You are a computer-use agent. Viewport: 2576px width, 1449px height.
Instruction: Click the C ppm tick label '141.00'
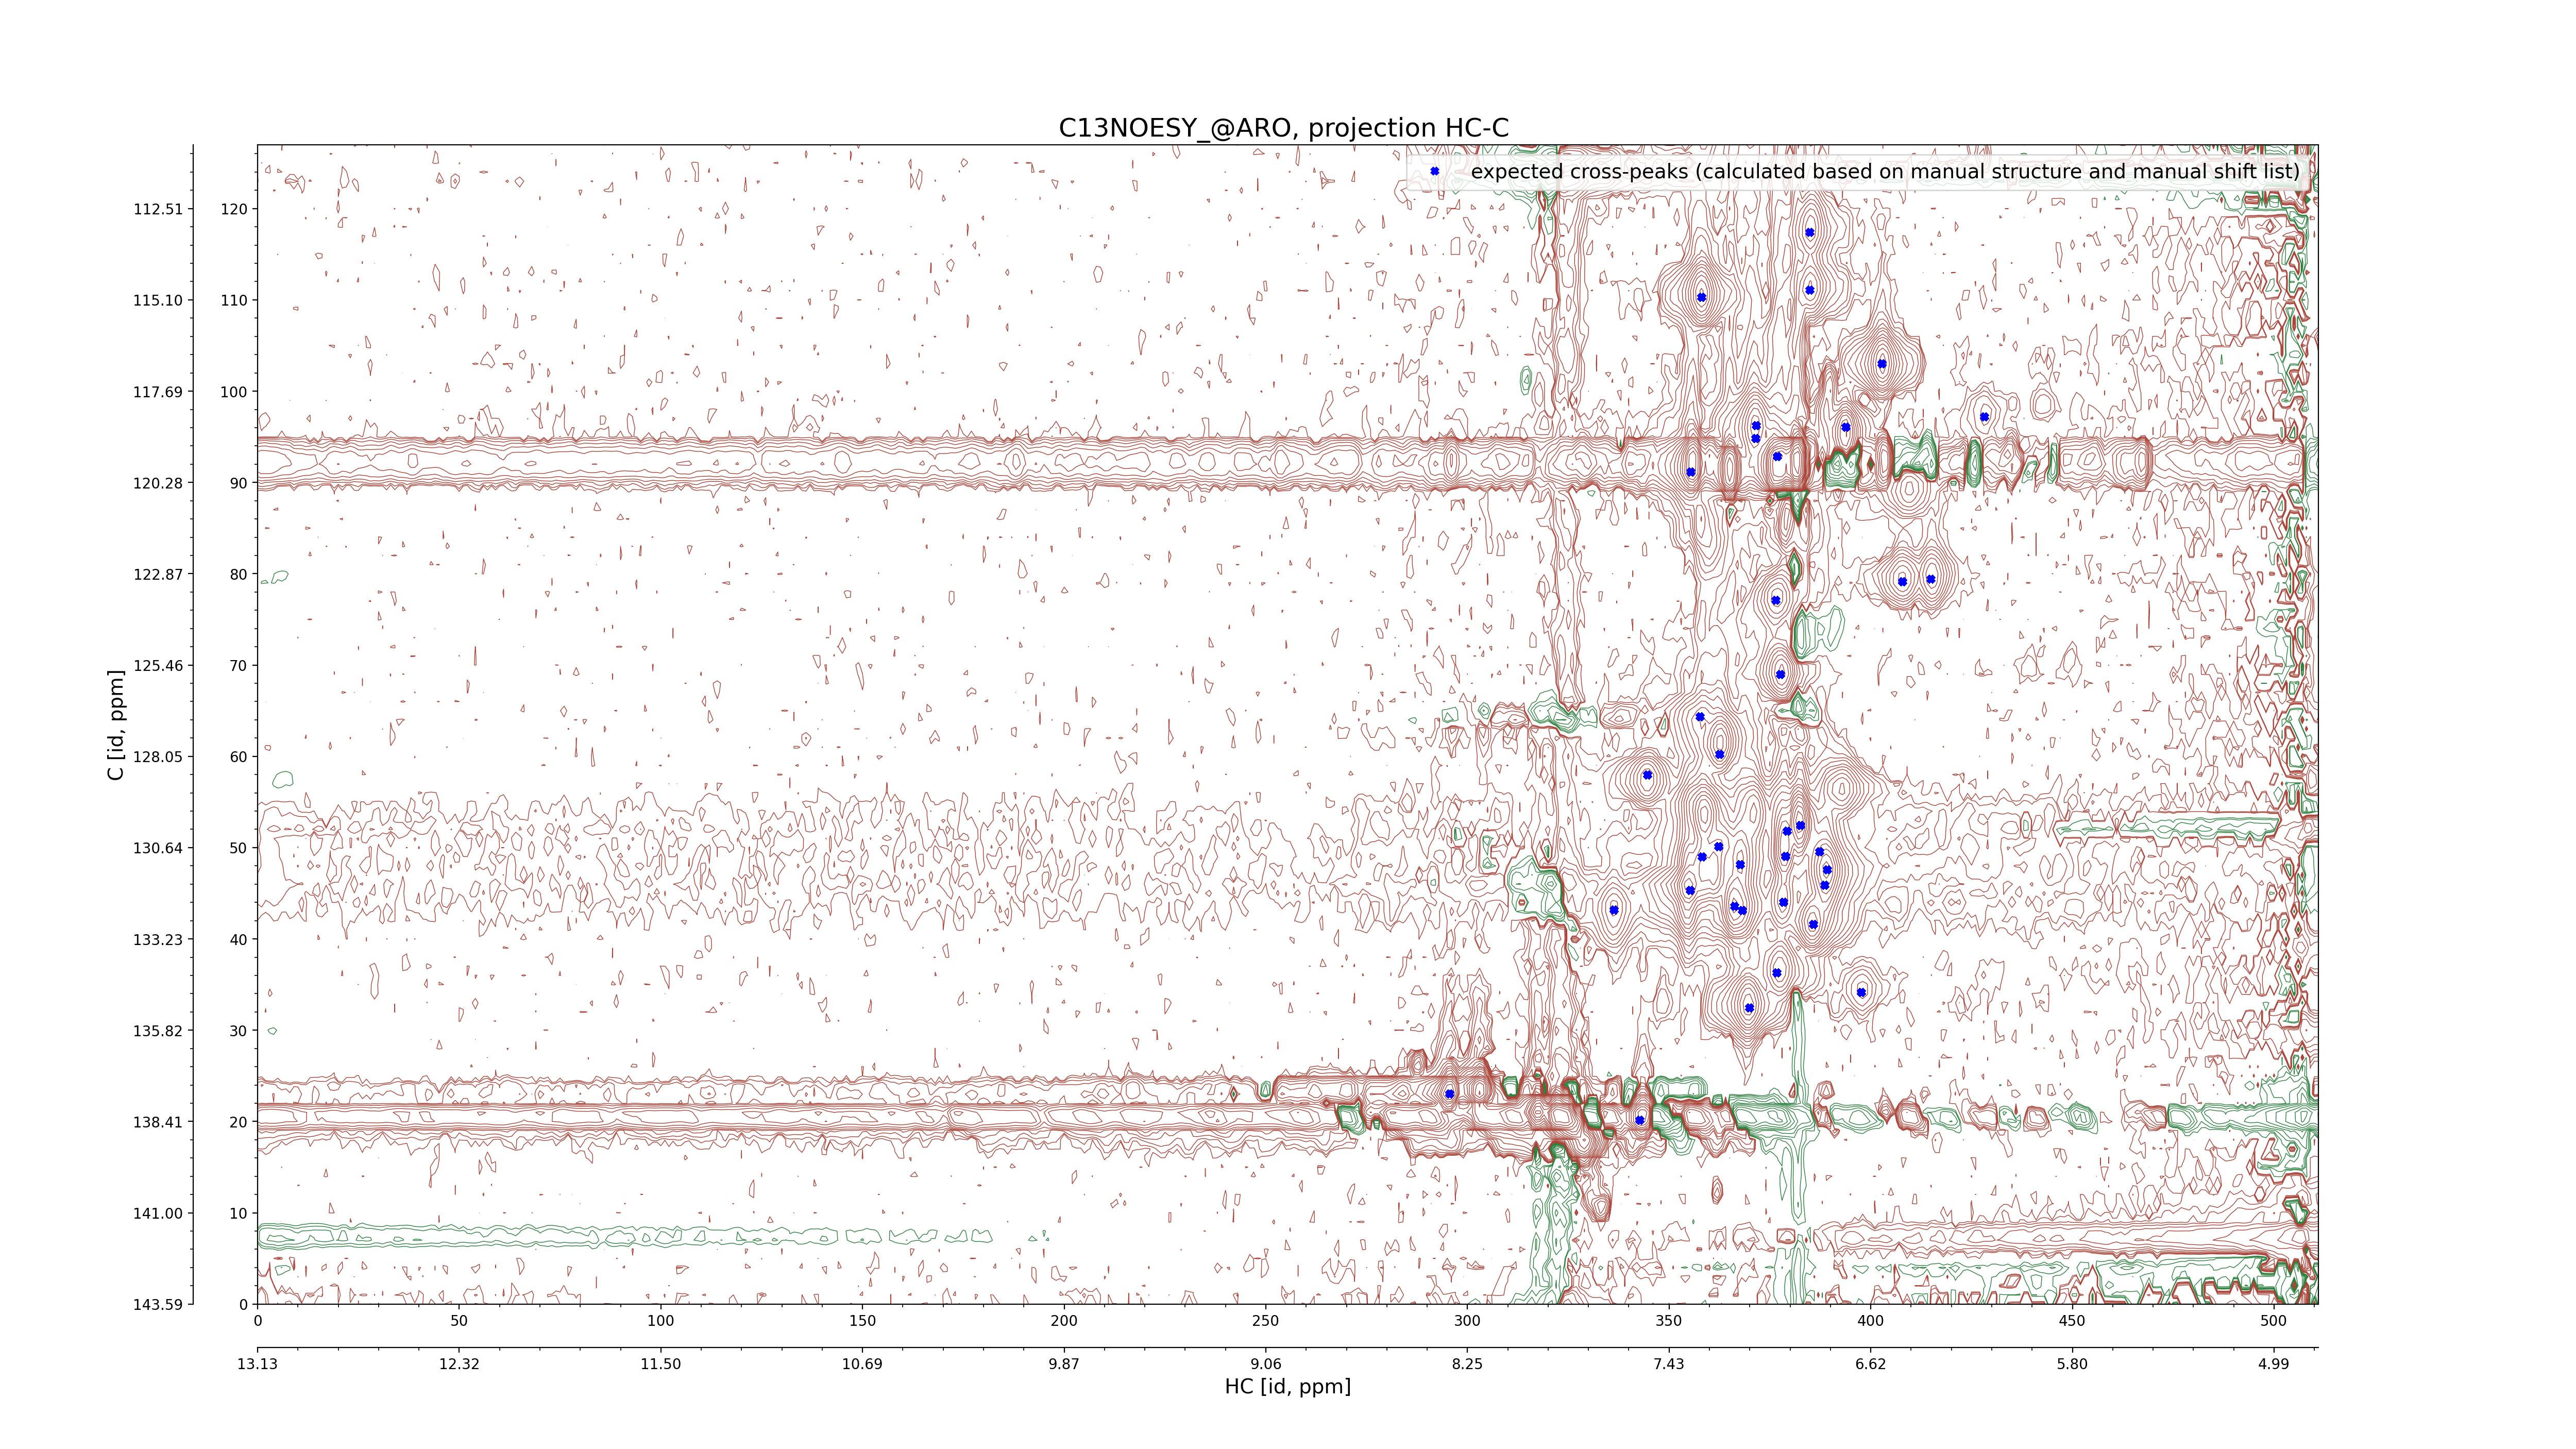[158, 1214]
